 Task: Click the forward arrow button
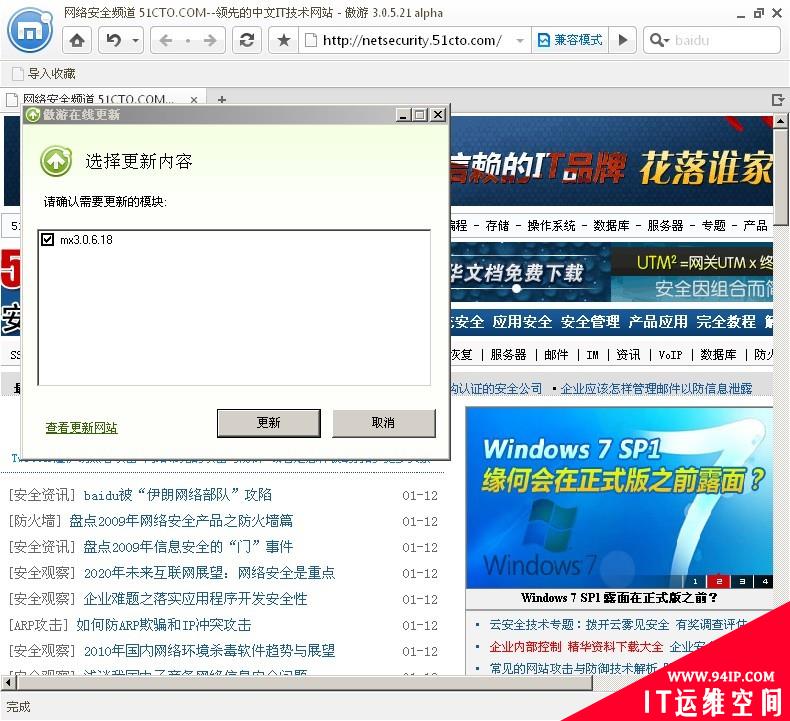[x=211, y=40]
